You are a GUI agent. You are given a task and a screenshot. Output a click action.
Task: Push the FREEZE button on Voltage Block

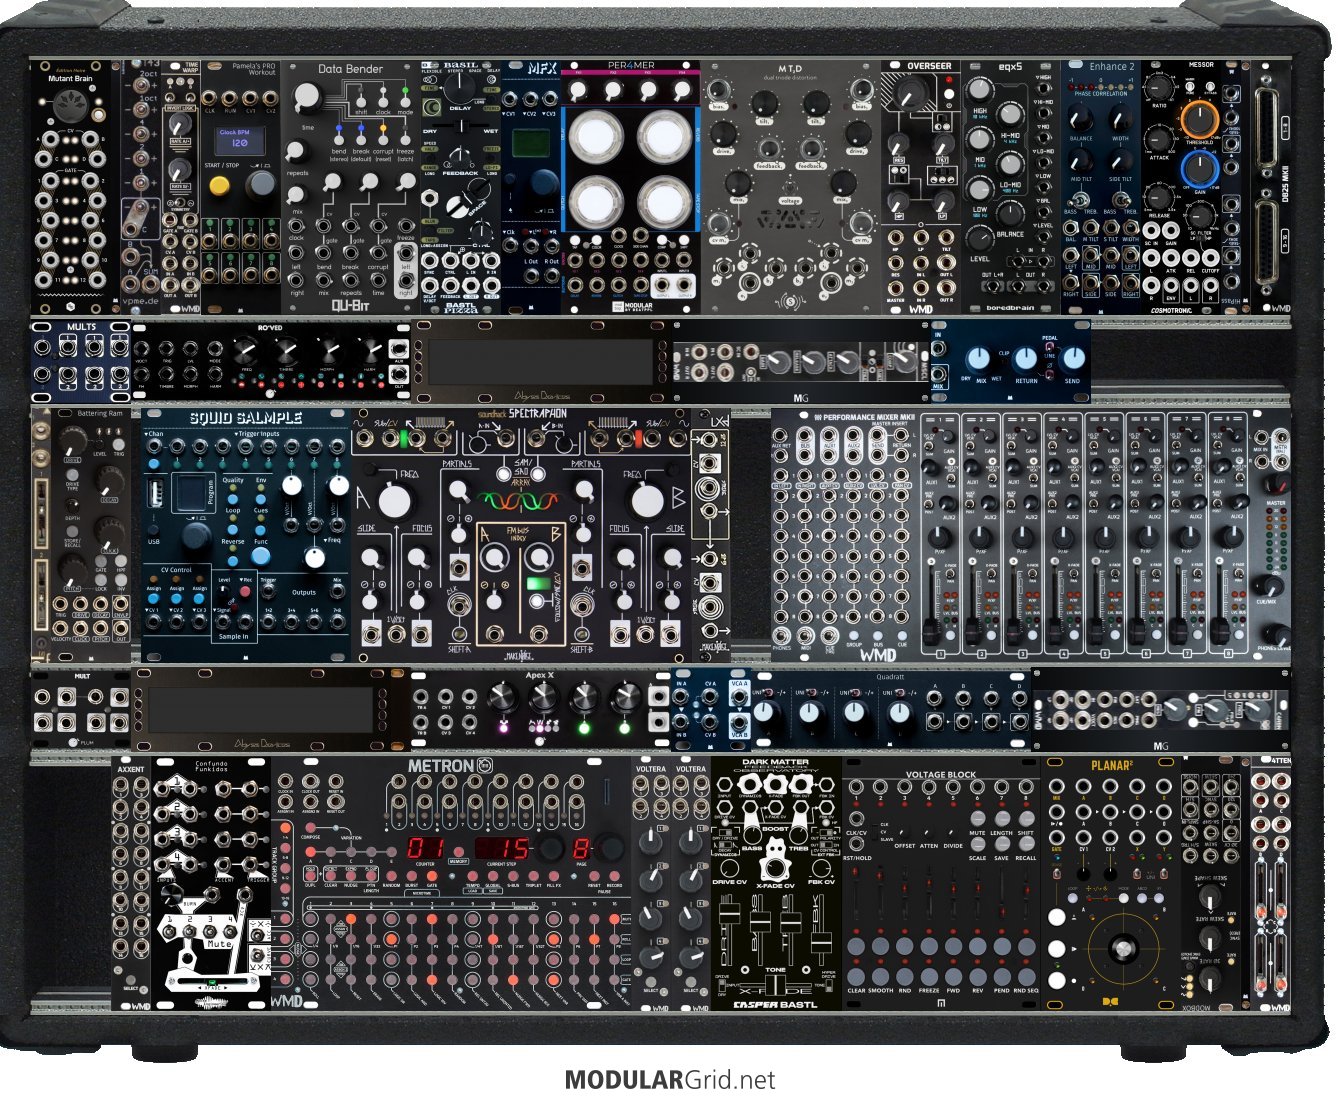tap(929, 977)
